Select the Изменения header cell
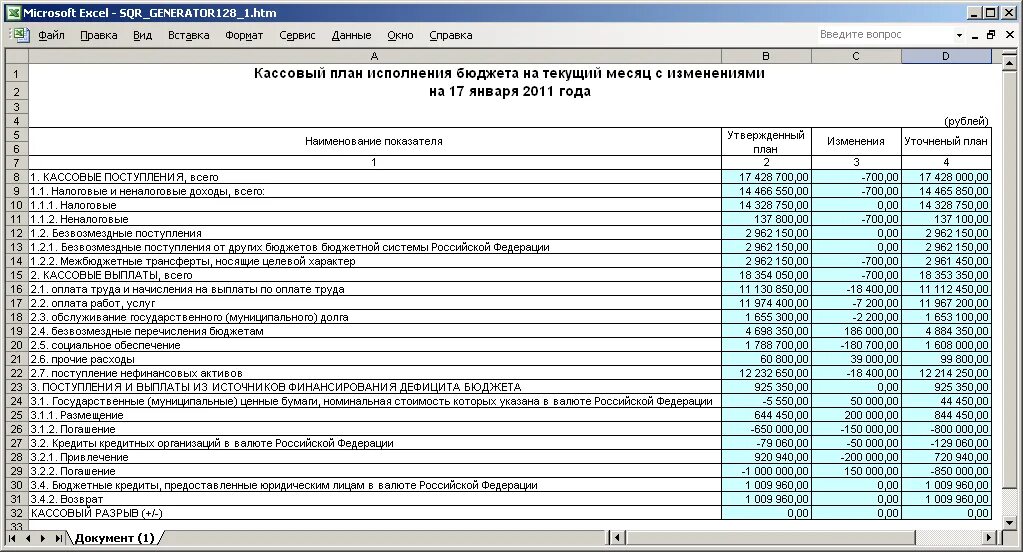Viewport: 1023px width, 552px height. pyautogui.click(x=856, y=142)
